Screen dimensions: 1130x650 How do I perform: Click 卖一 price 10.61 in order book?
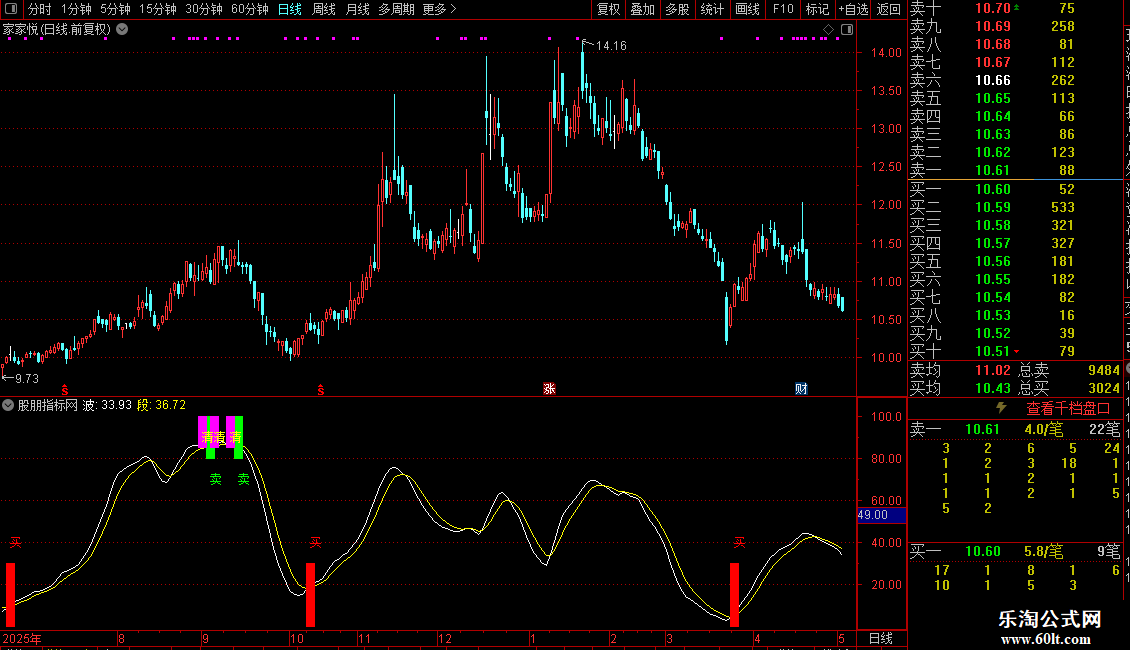coord(992,170)
